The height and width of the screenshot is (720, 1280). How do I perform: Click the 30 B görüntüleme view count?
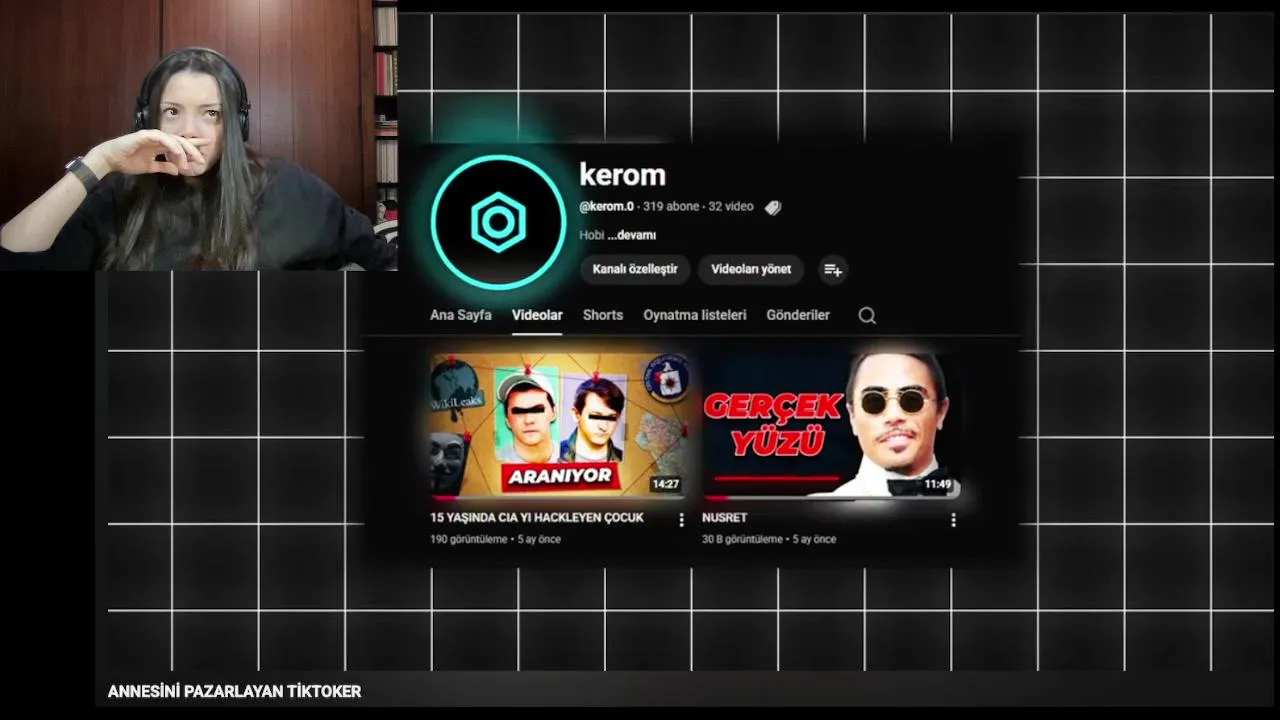click(x=742, y=539)
